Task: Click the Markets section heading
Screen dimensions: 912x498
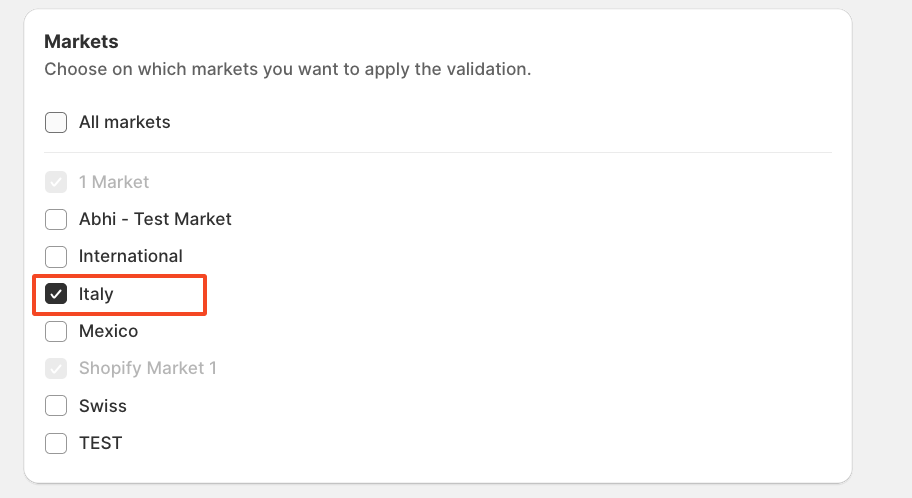Action: 81,41
